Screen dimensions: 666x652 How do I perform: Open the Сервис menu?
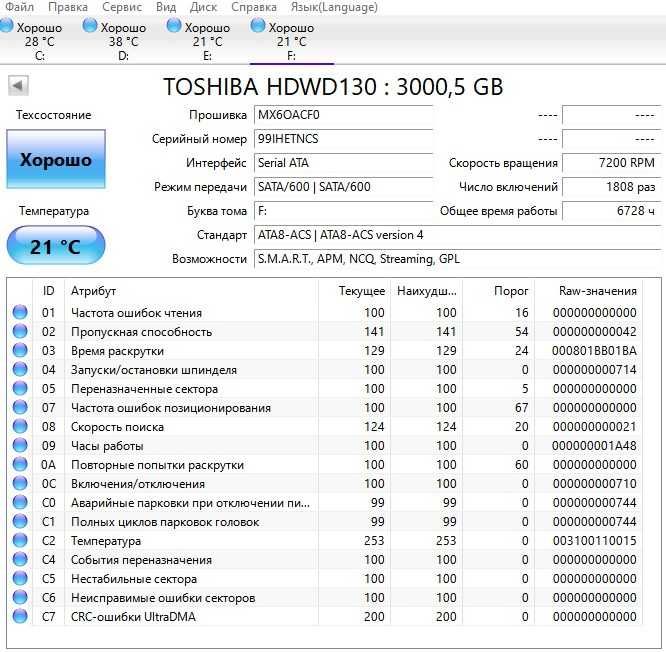pyautogui.click(x=122, y=7)
